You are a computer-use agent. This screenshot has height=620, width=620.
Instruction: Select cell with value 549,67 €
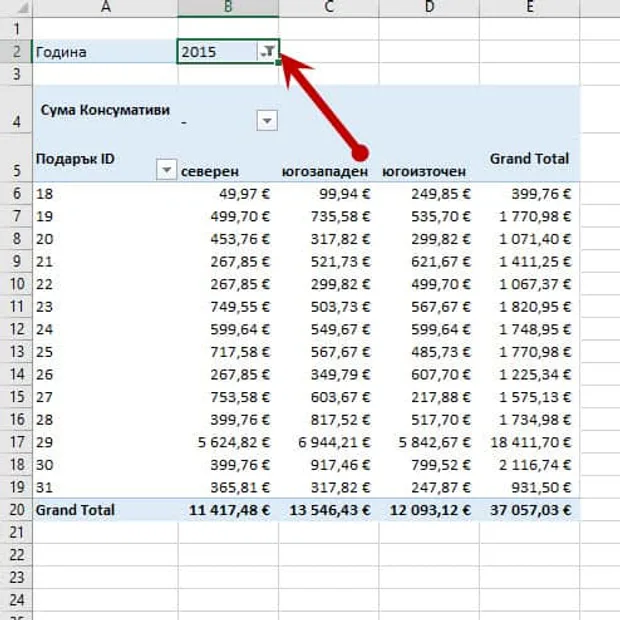click(329, 329)
